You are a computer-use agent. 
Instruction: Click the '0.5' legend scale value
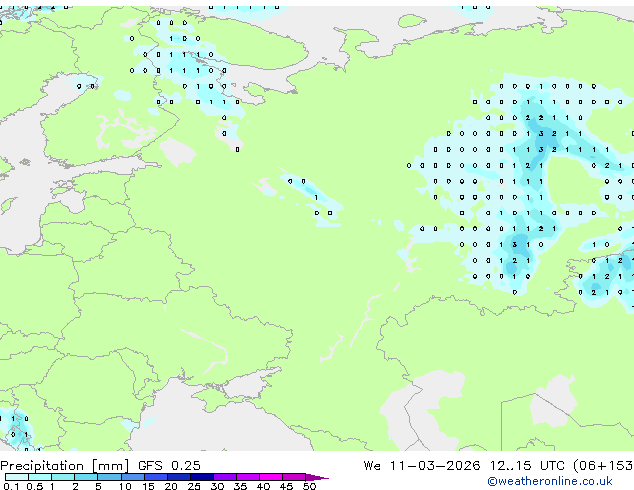(35, 486)
